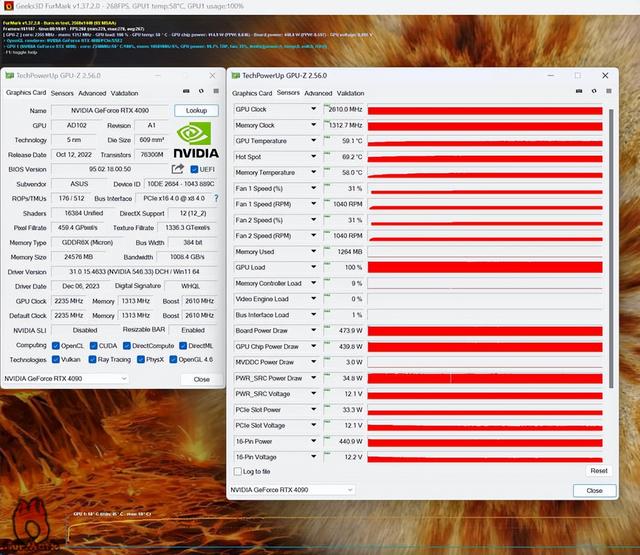Image resolution: width=640 pixels, height=555 pixels.
Task: Open Memory Used sensor dropdown arrow
Action: pos(313,251)
